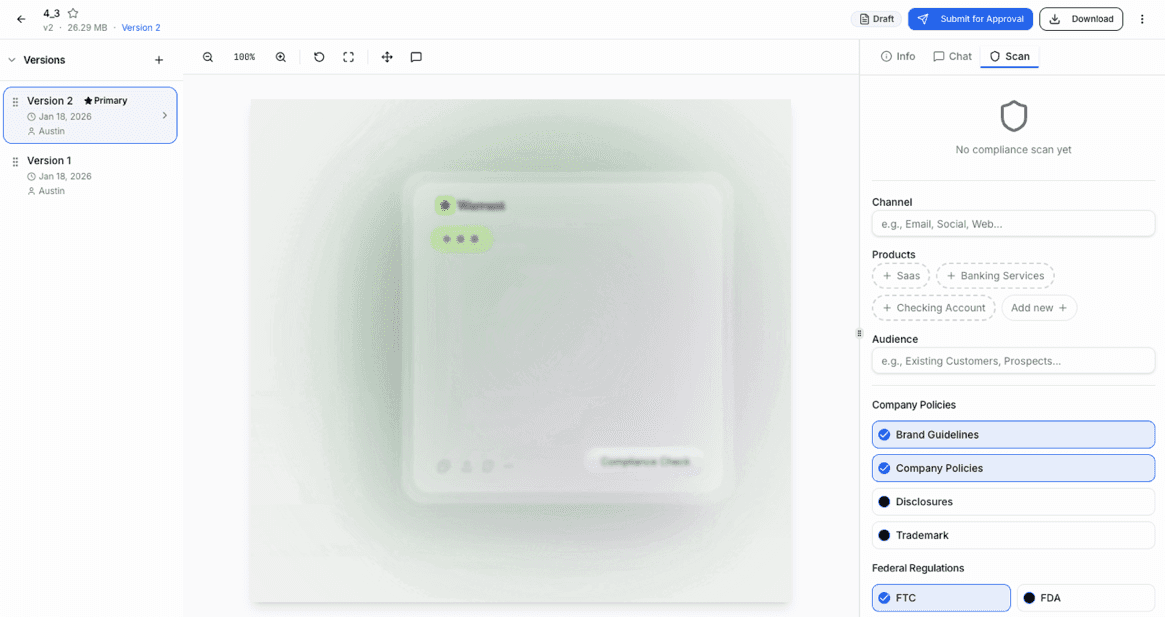This screenshot has width=1165, height=617.
Task: Click Submit for Approval
Action: coord(970,18)
